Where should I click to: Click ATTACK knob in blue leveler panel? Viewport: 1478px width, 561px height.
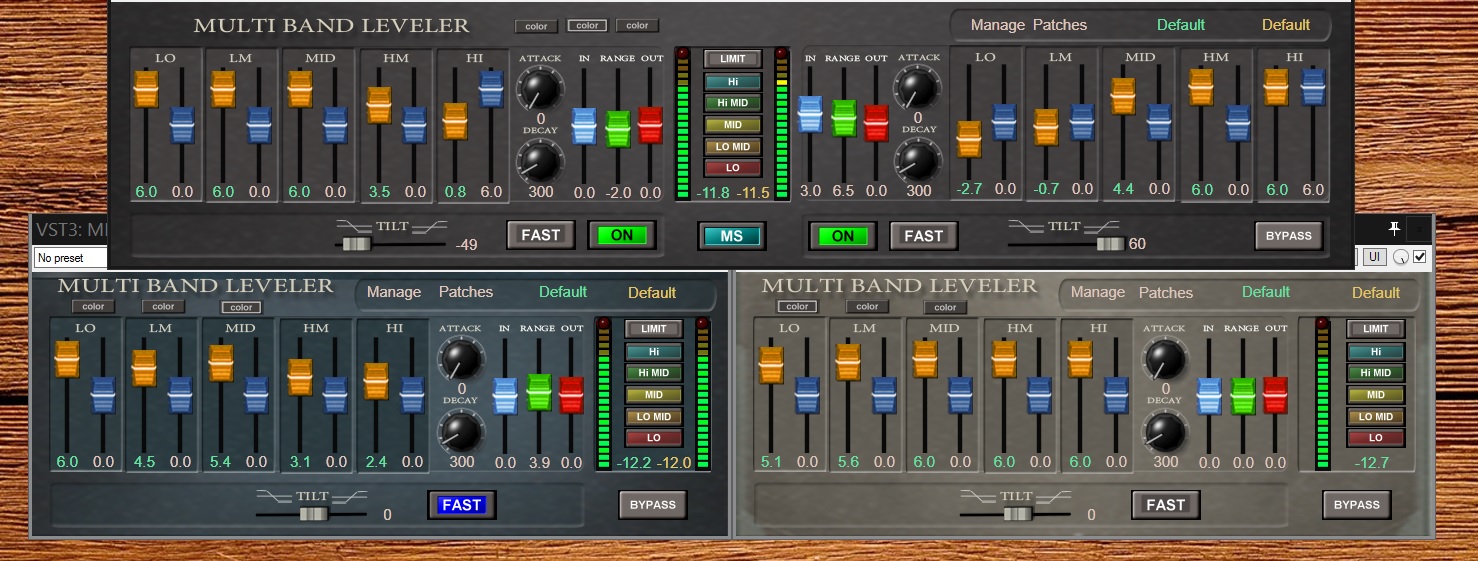tap(461, 358)
